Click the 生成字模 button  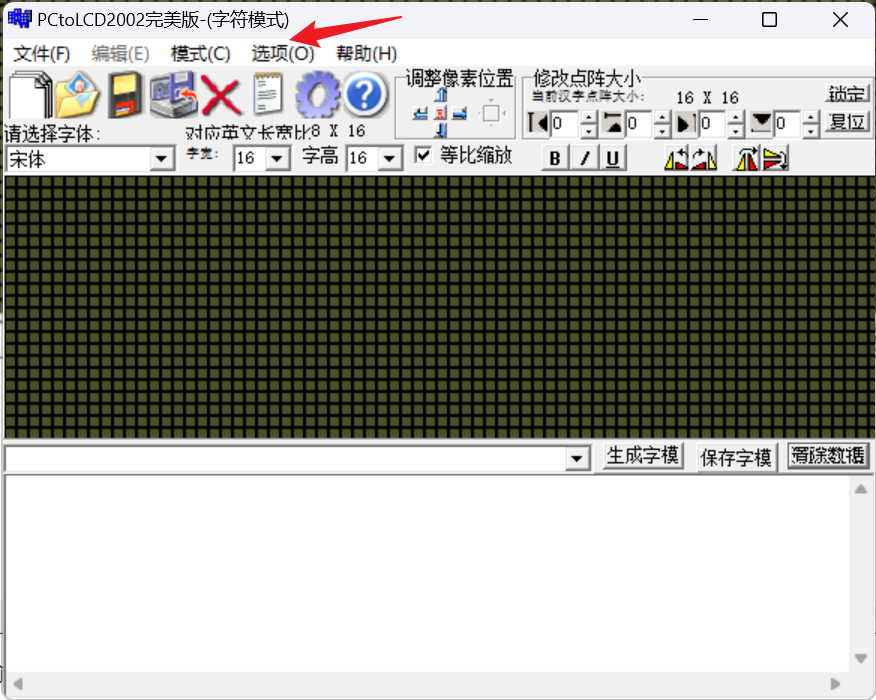pyautogui.click(x=642, y=456)
